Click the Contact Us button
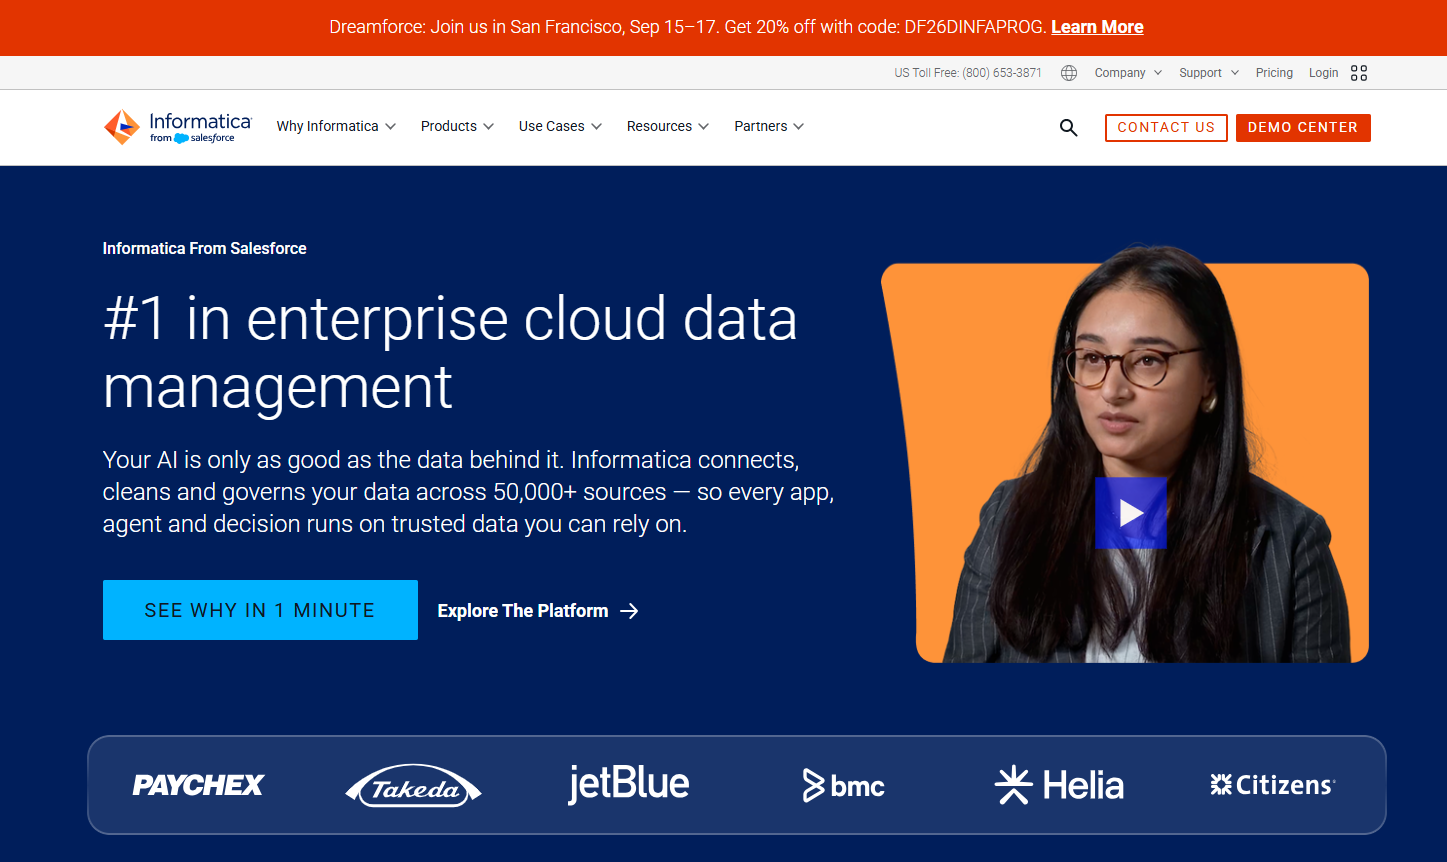This screenshot has height=862, width=1447. click(x=1166, y=128)
